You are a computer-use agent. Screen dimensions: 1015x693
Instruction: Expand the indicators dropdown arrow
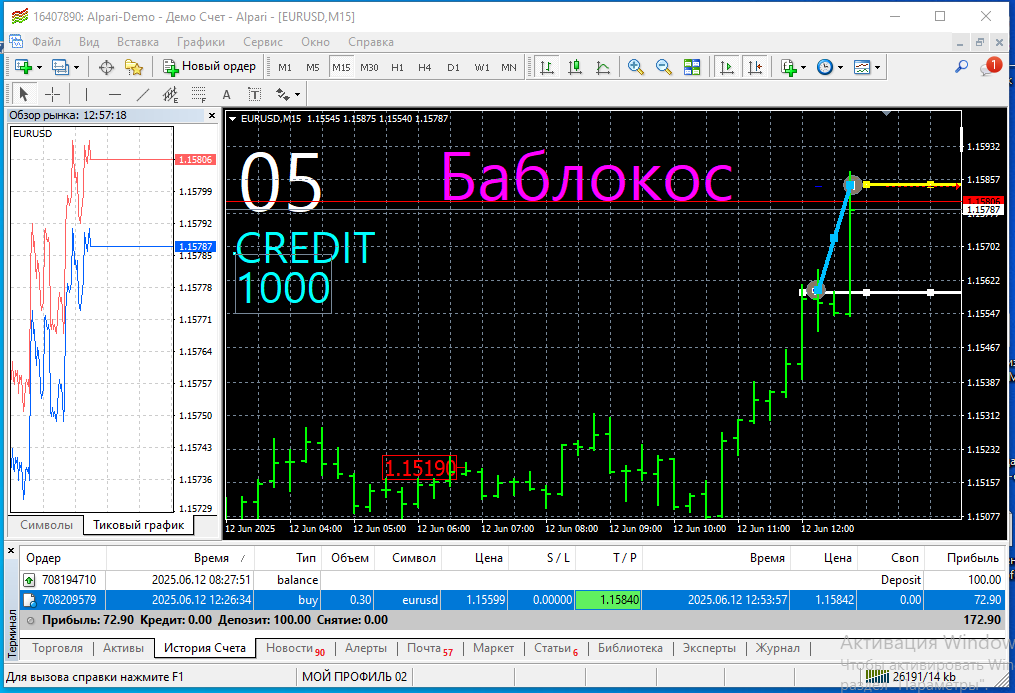point(803,67)
